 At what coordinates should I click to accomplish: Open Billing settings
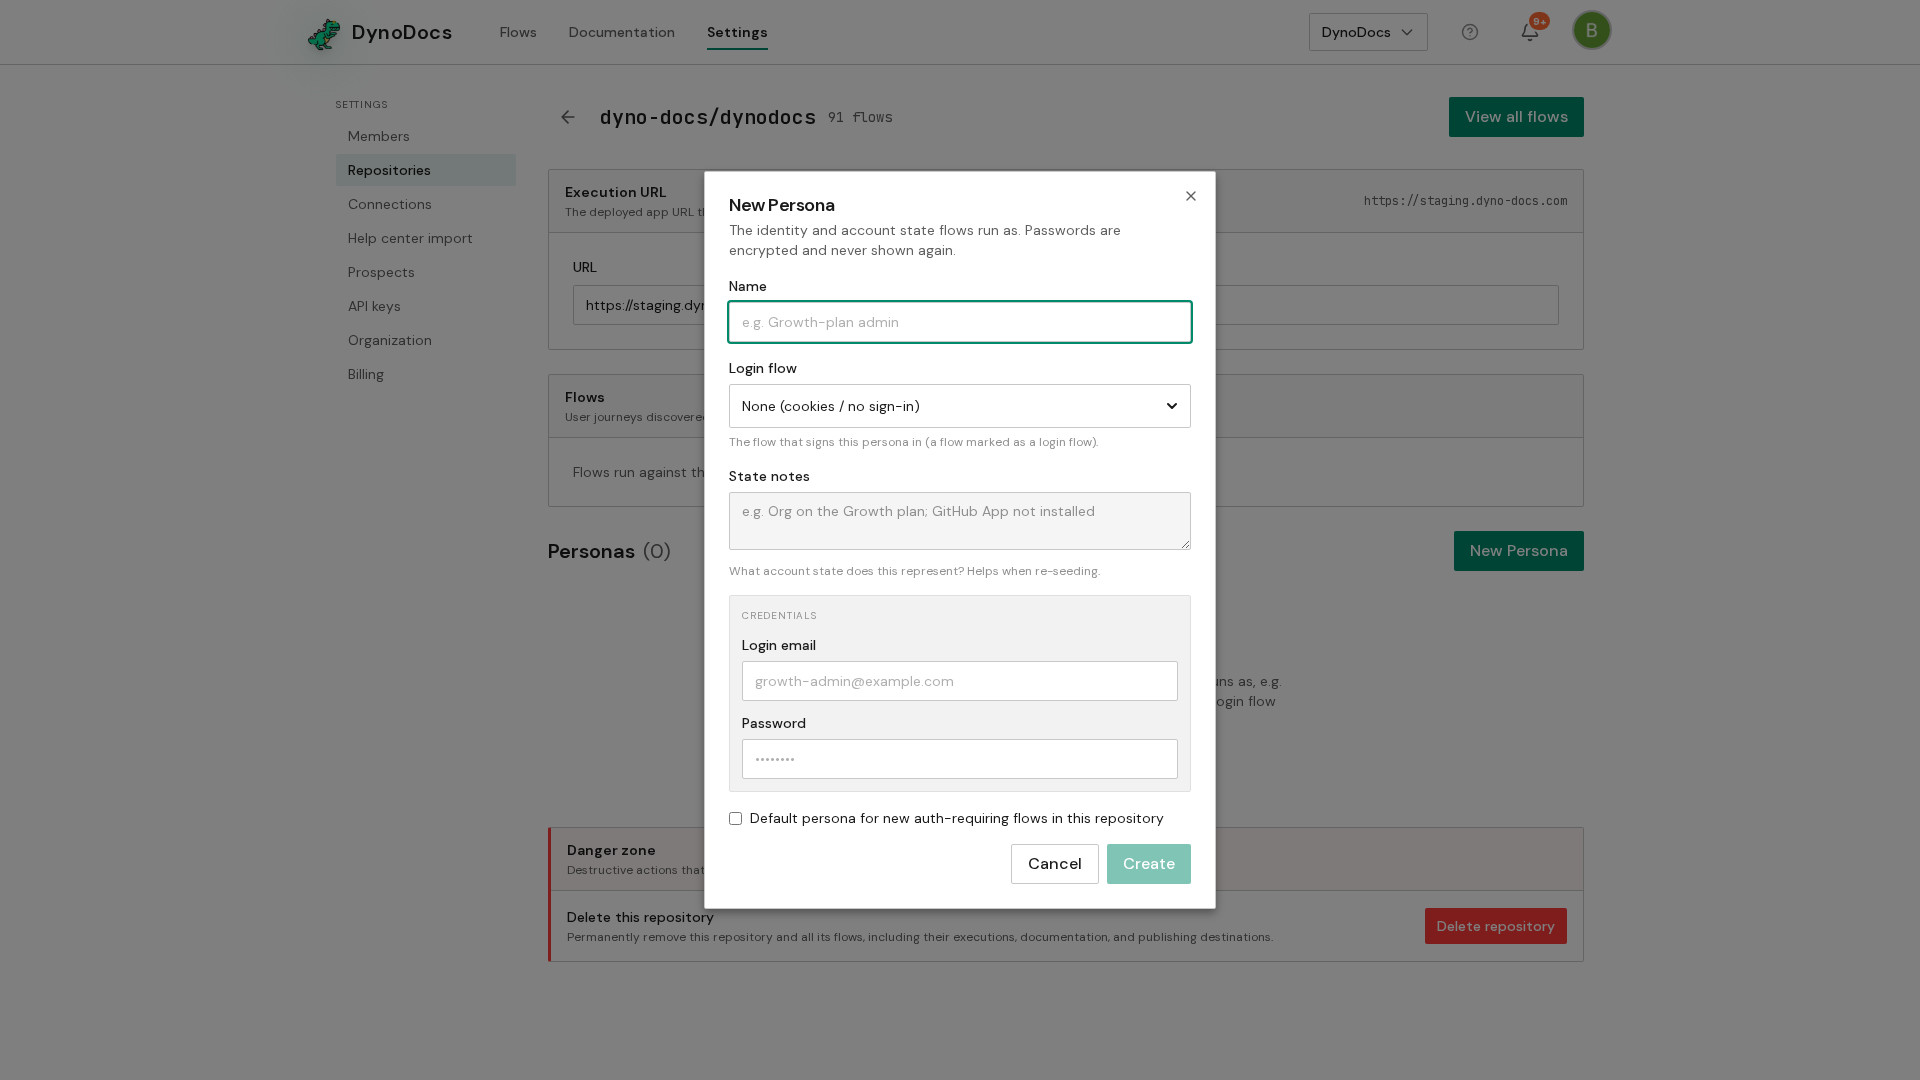click(426, 374)
